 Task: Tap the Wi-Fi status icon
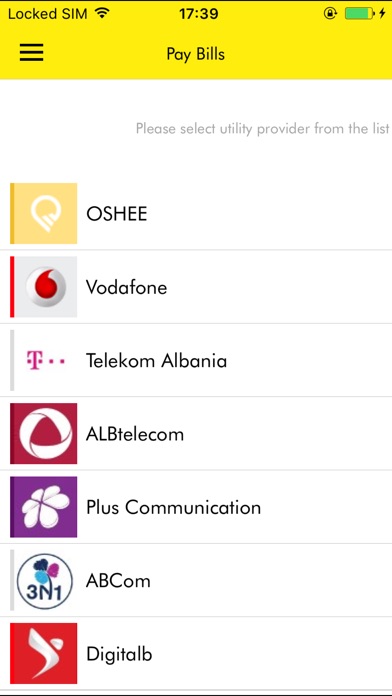(103, 14)
